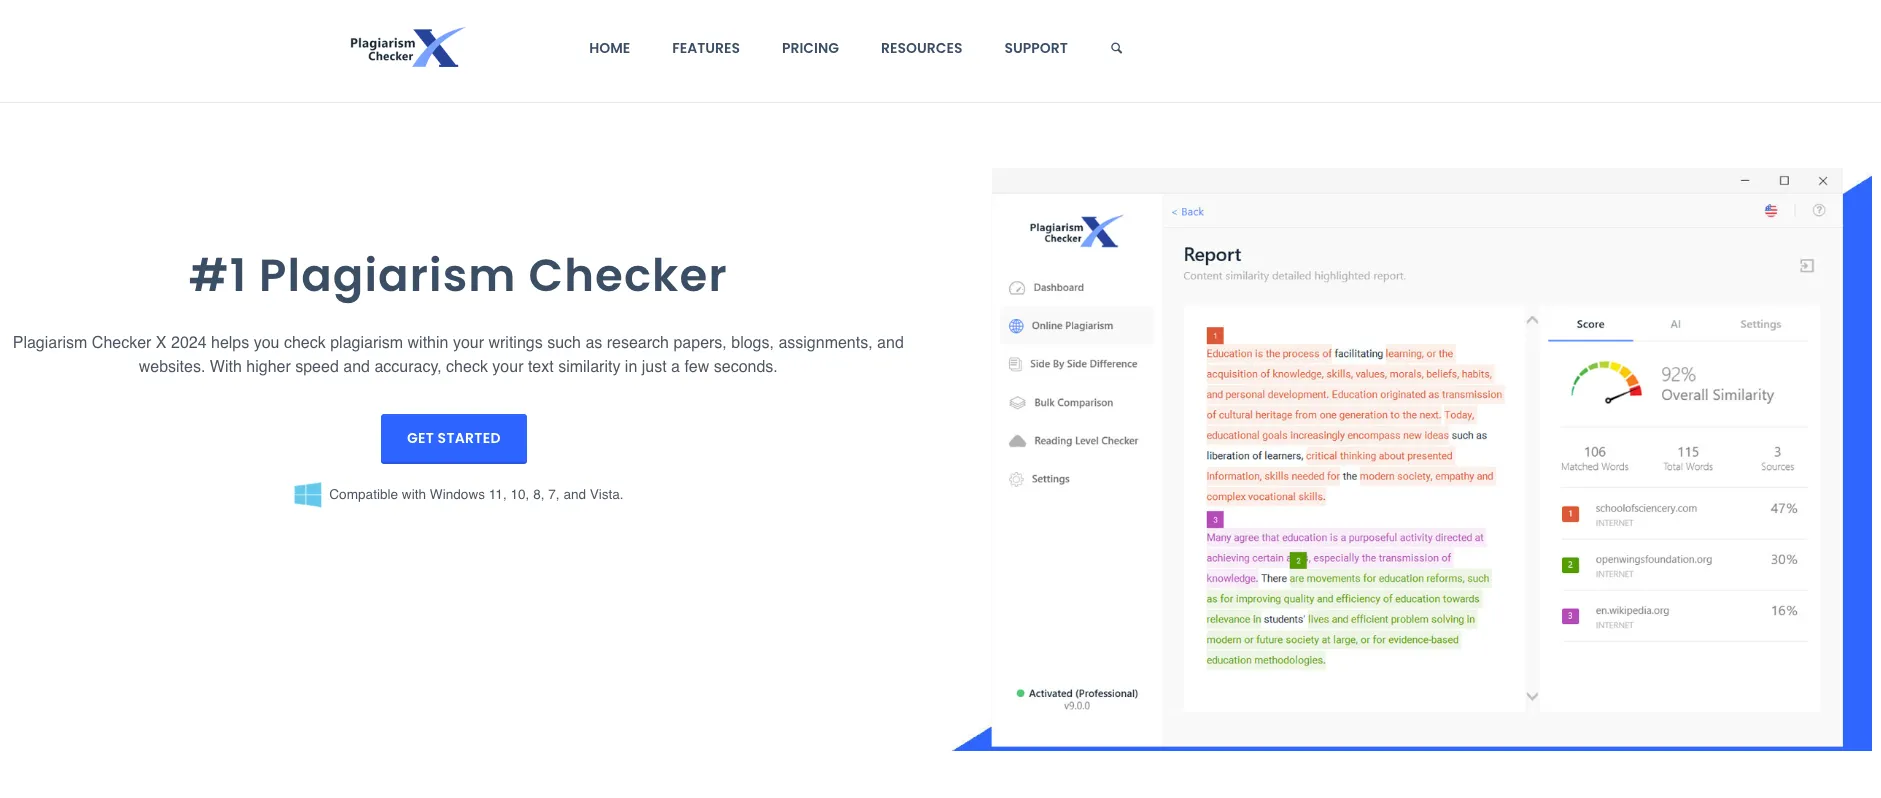Click purple badge next to en.wikipedia.org
This screenshot has width=1881, height=798.
[x=1570, y=616]
